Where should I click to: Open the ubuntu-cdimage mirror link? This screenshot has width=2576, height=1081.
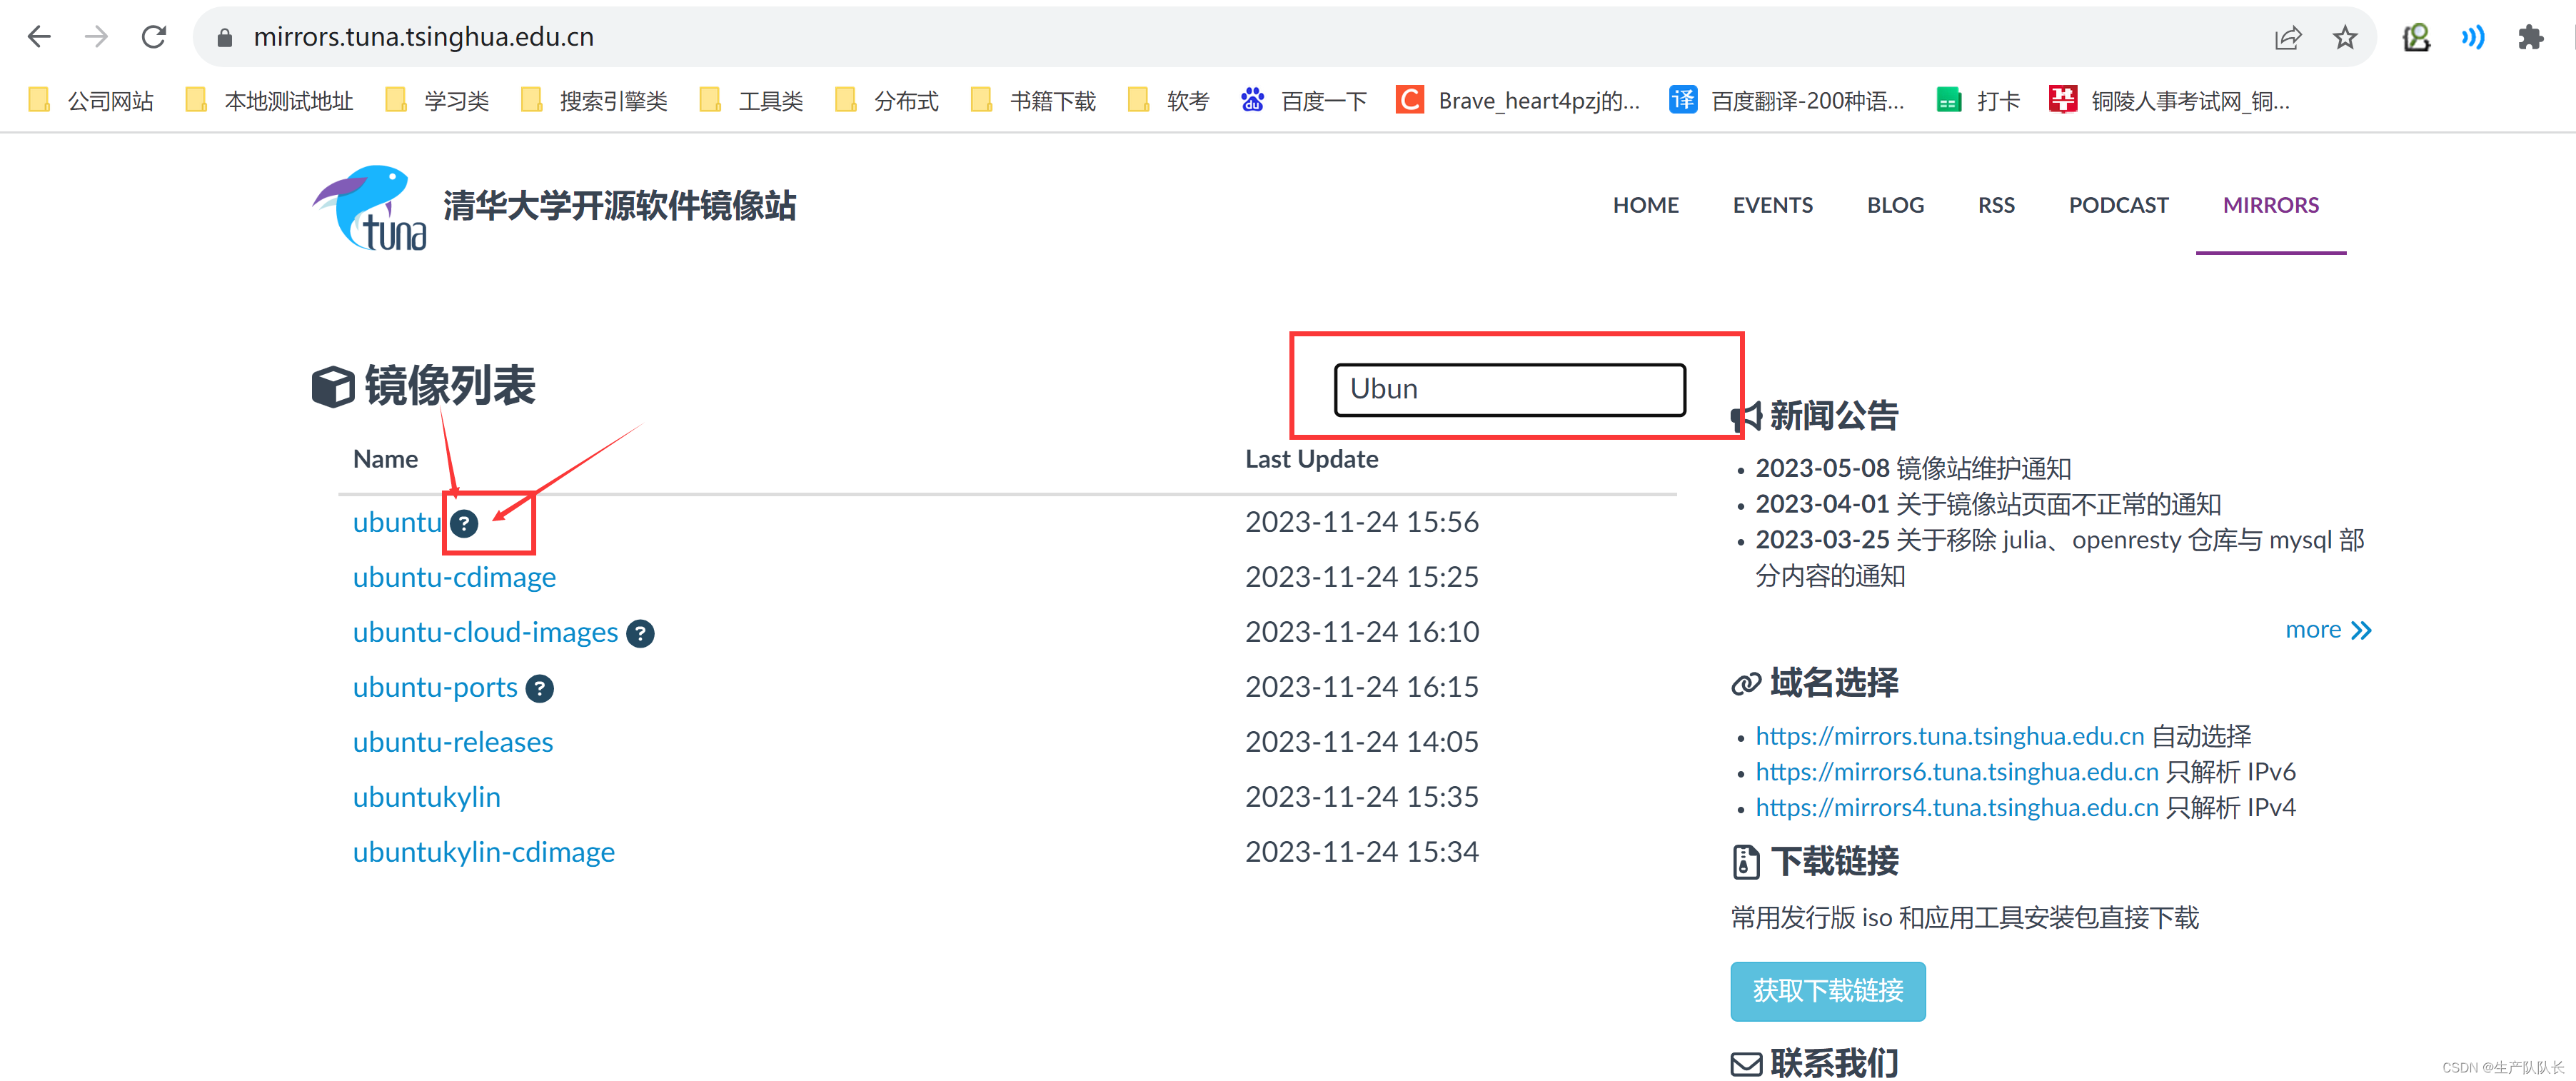(454, 577)
